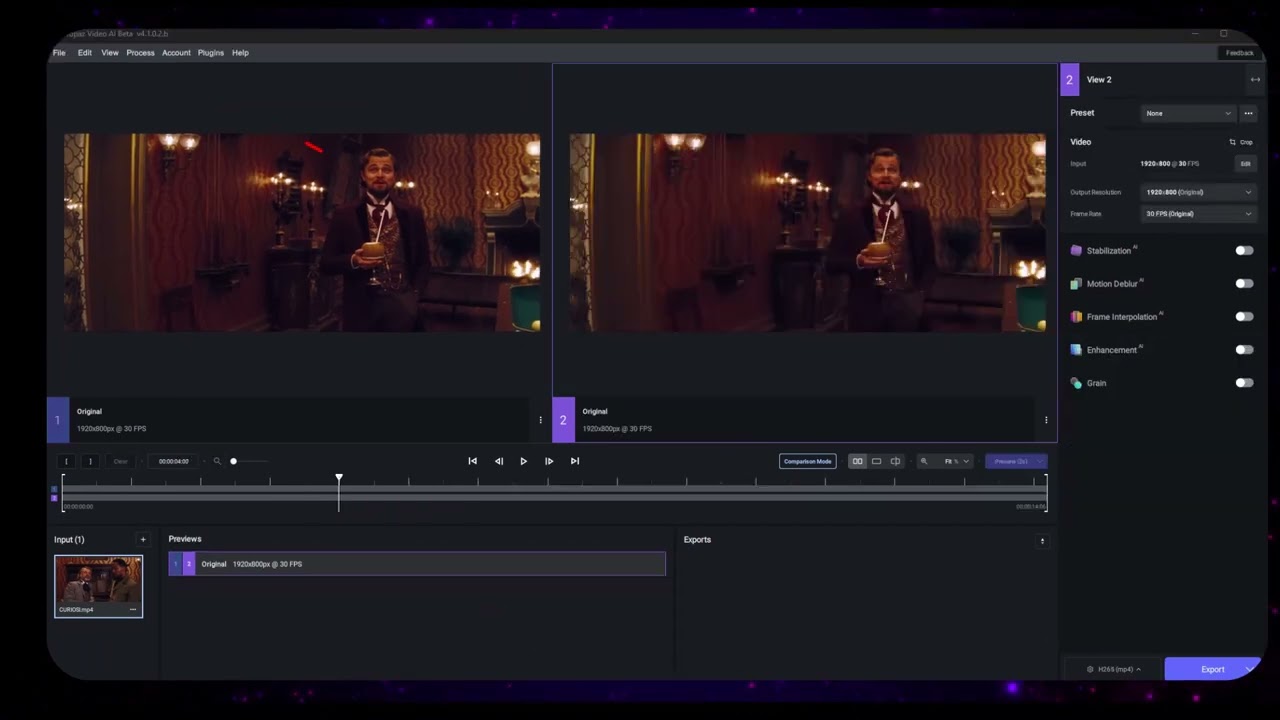This screenshot has height=720, width=1280.
Task: Click the Enhancement filter icon
Action: (x=1076, y=350)
